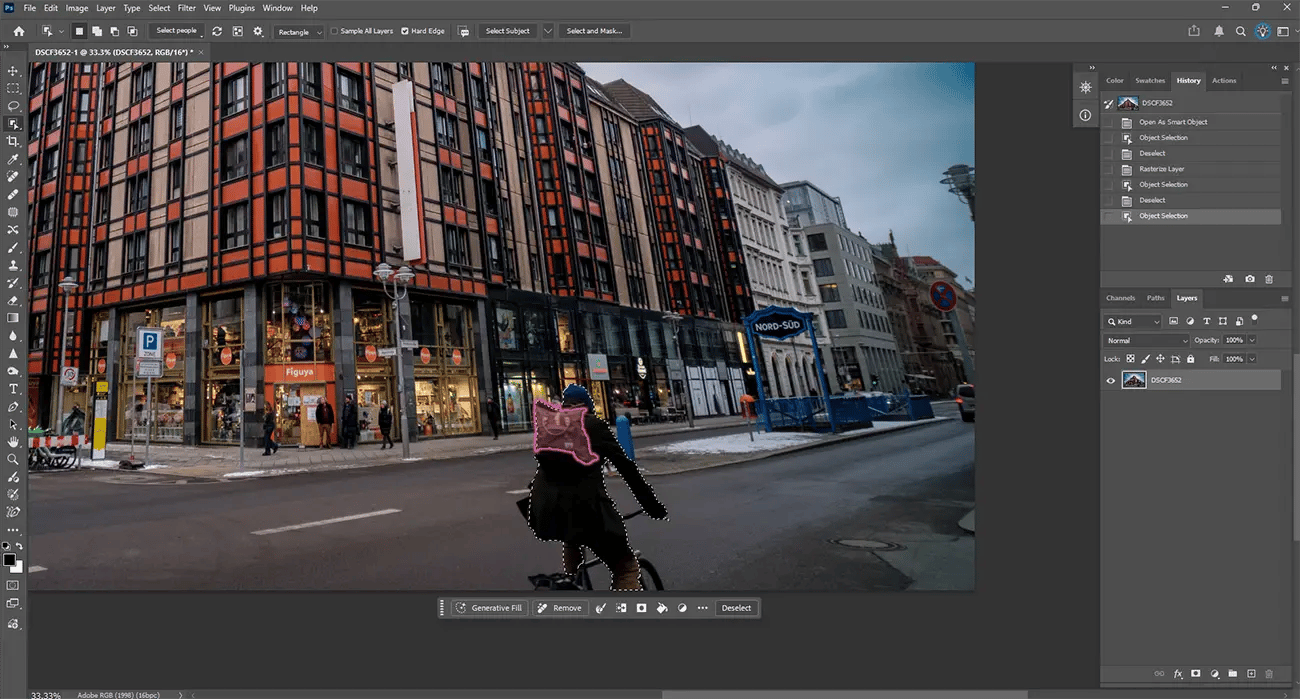Click the Generative Fill button
The width and height of the screenshot is (1300, 699).
[489, 608]
